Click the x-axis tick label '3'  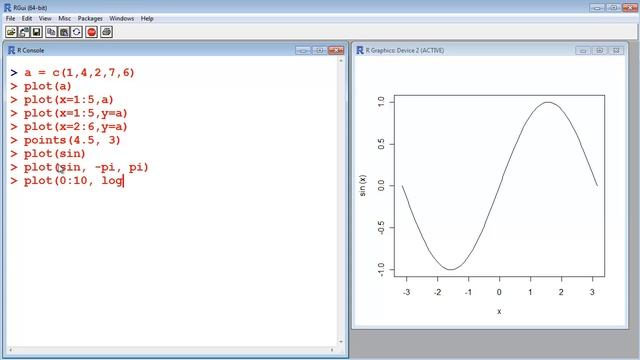coord(592,292)
